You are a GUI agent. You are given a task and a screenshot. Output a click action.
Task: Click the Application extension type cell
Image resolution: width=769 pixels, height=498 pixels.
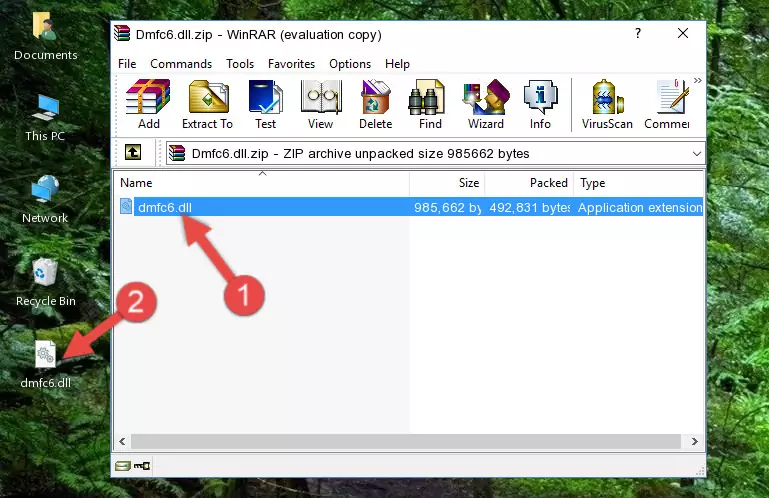click(x=640, y=208)
